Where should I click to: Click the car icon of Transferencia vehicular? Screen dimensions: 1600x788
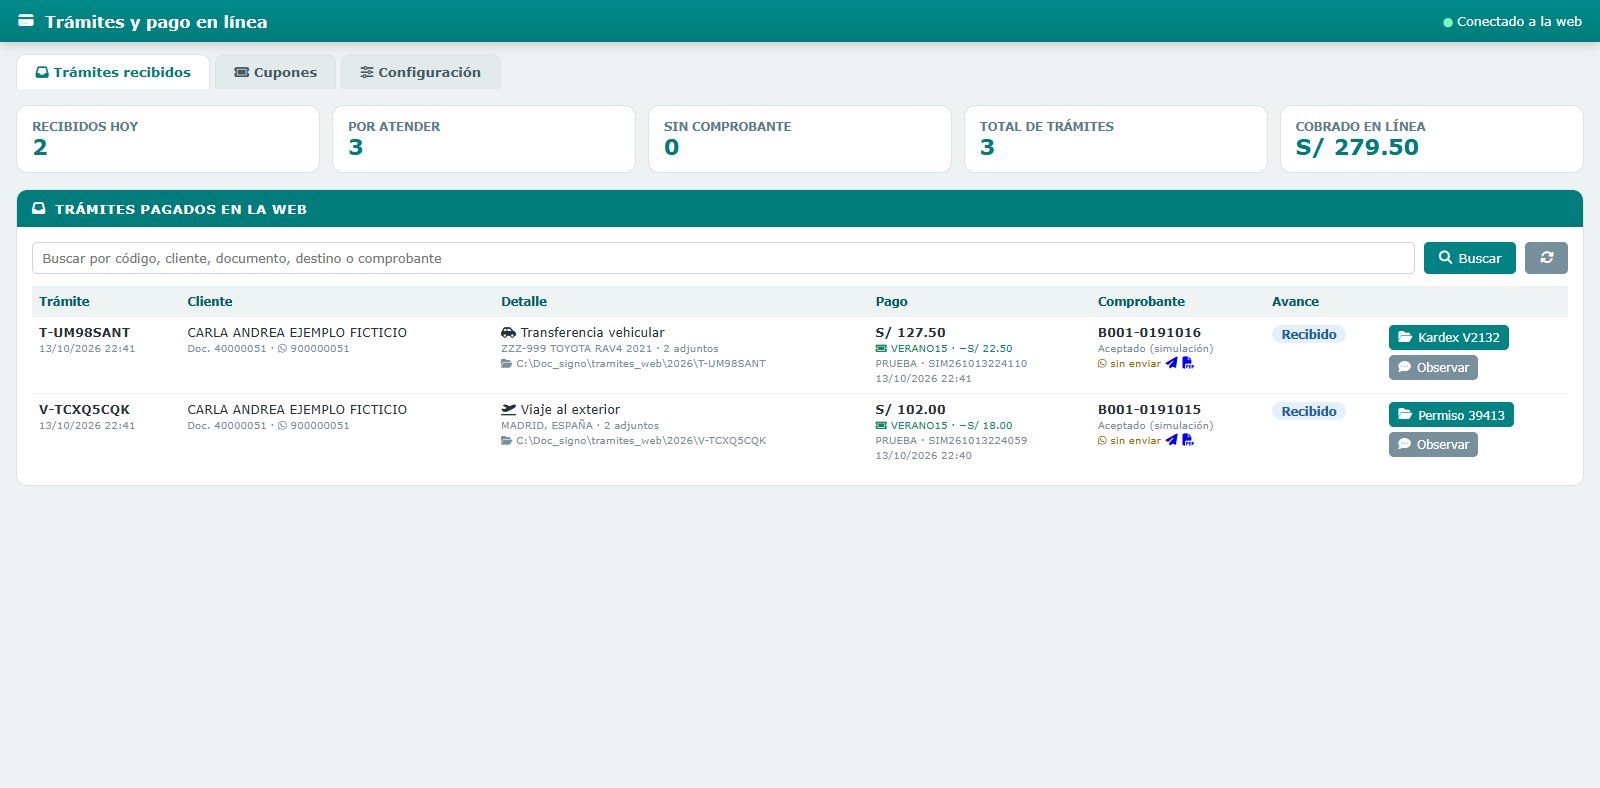click(508, 332)
